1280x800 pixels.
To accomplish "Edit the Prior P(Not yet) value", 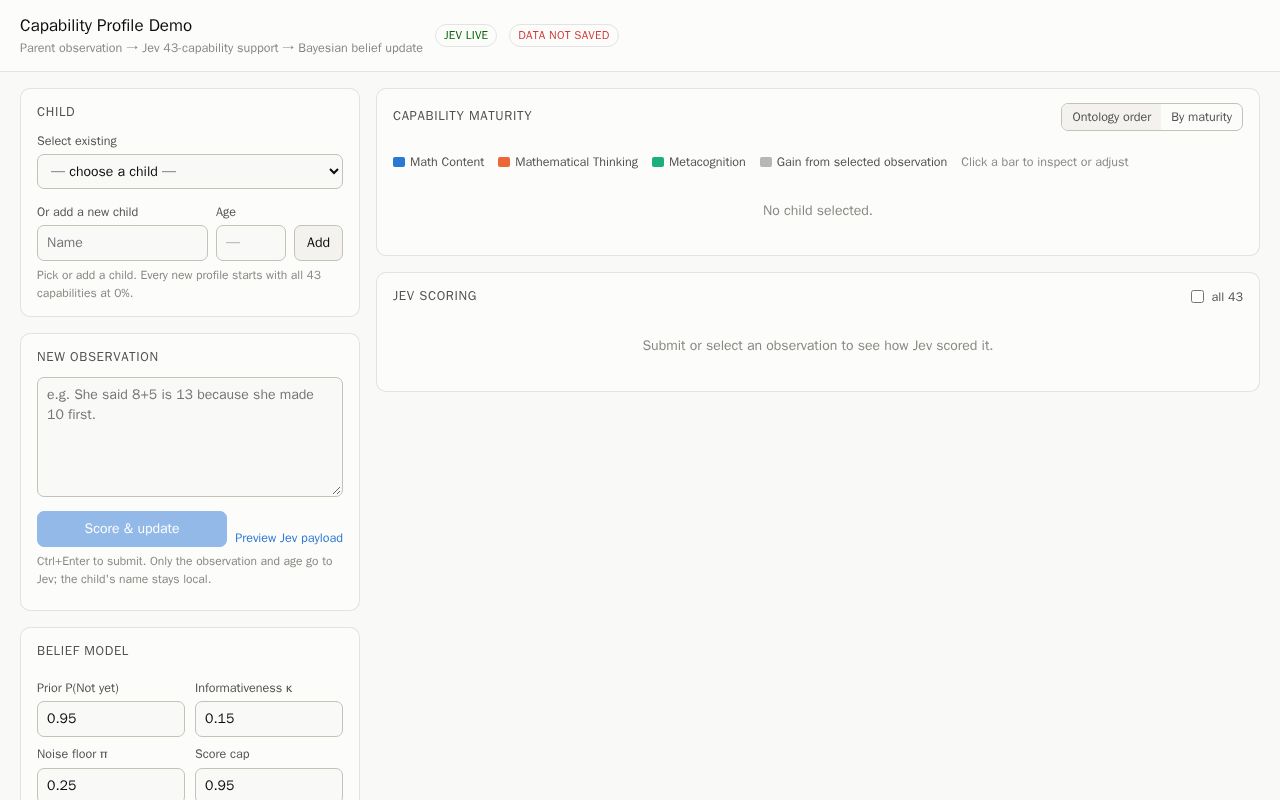I will coord(111,719).
